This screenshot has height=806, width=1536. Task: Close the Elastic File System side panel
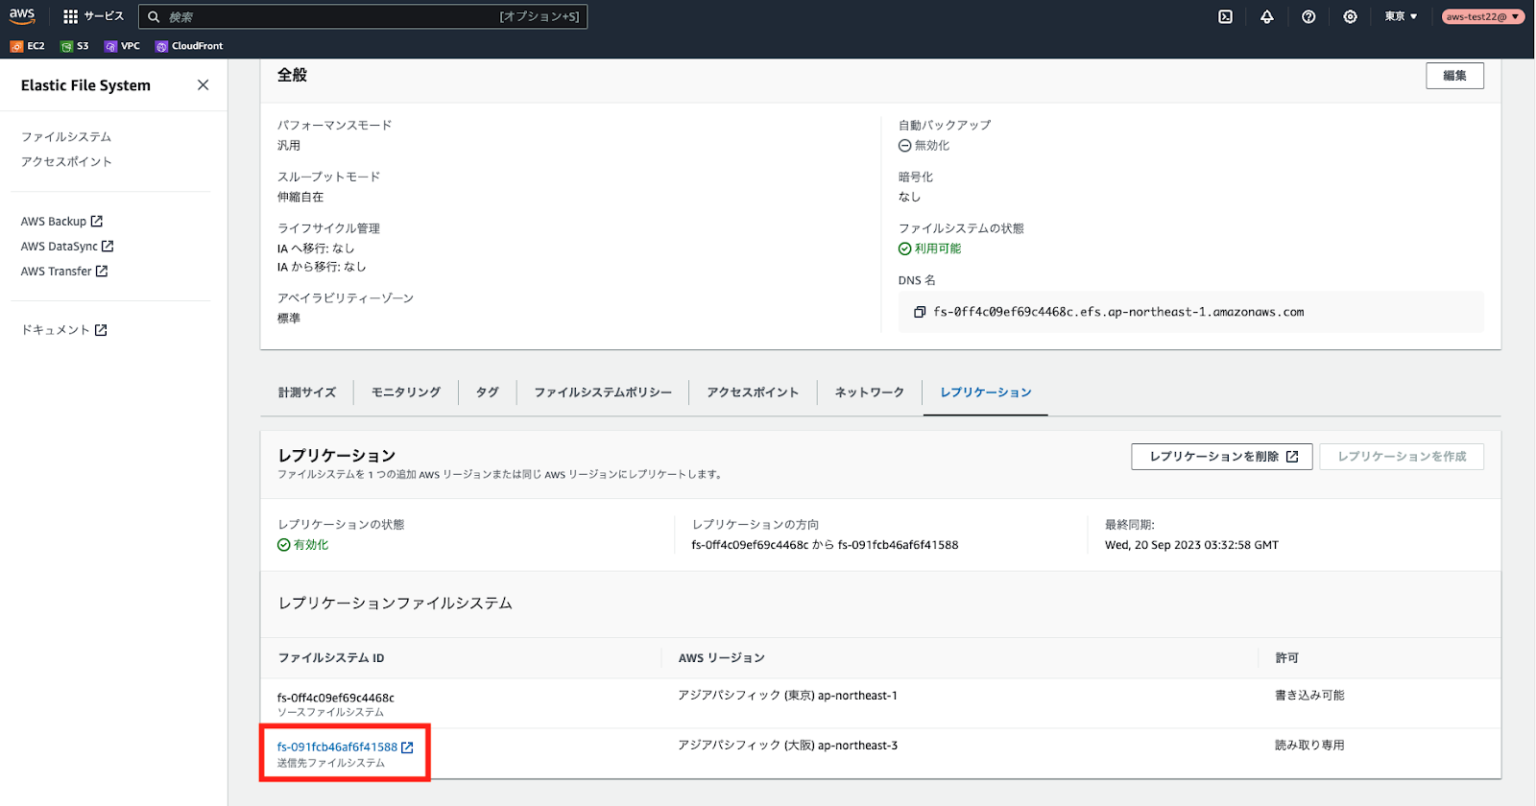[203, 85]
